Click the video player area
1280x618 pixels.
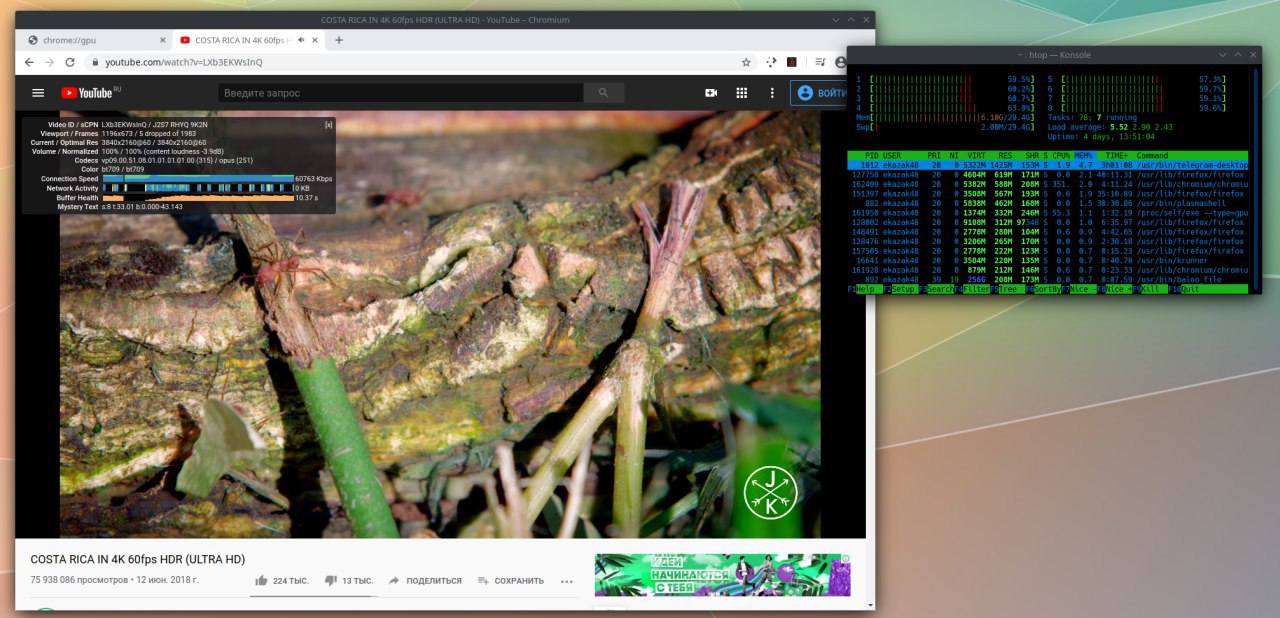click(x=440, y=324)
